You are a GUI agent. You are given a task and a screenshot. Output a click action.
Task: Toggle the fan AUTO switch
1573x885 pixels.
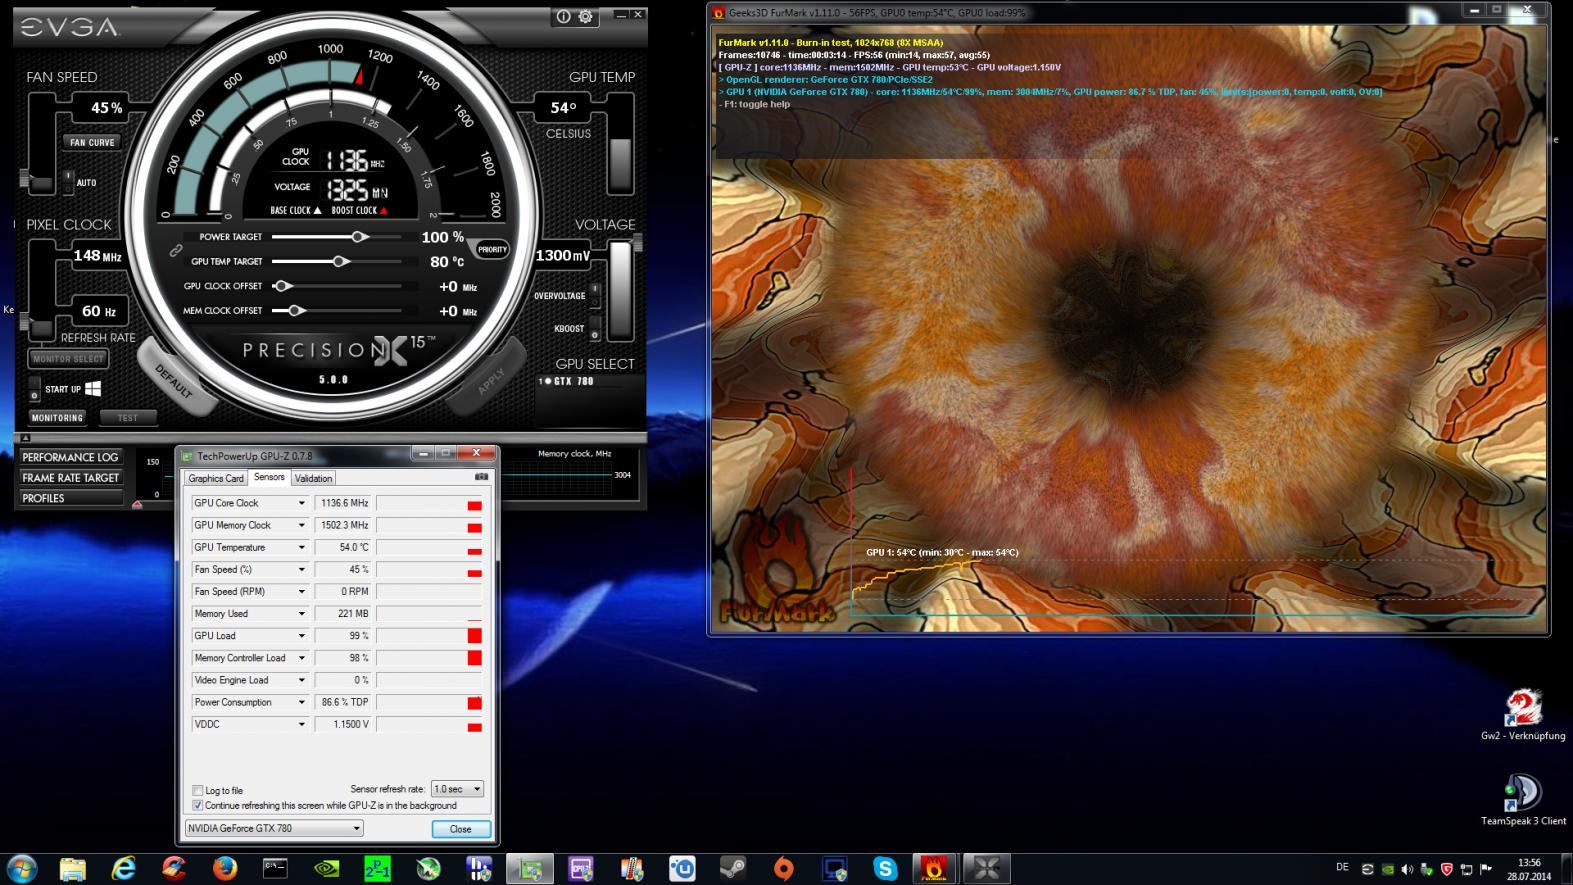67,182
